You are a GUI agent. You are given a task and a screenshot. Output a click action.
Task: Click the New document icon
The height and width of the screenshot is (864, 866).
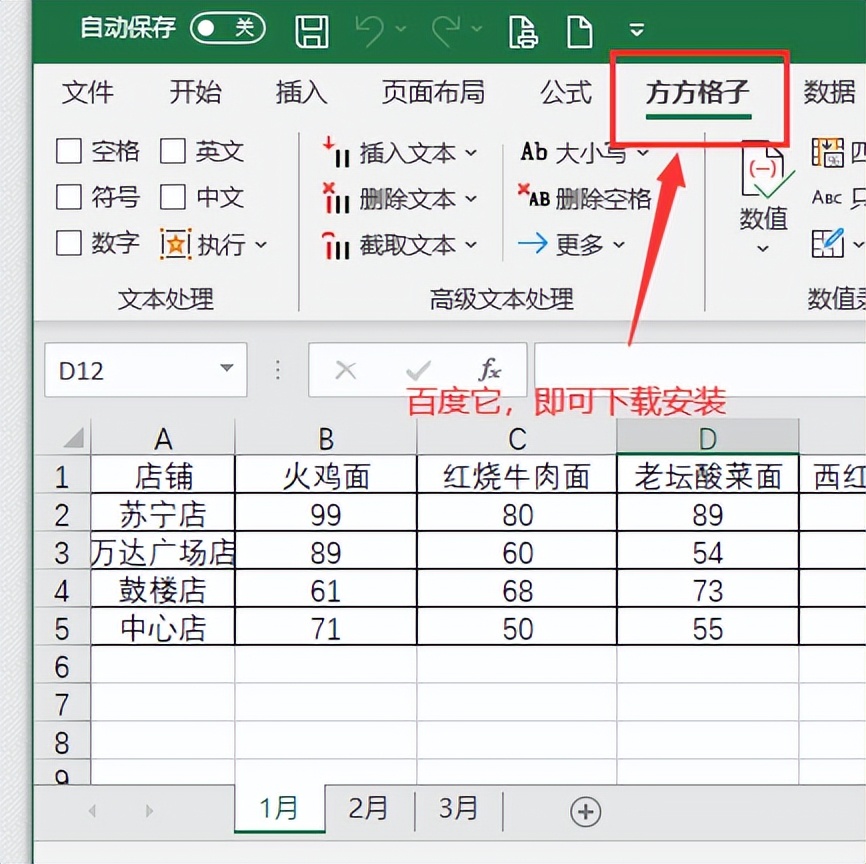(x=578, y=30)
